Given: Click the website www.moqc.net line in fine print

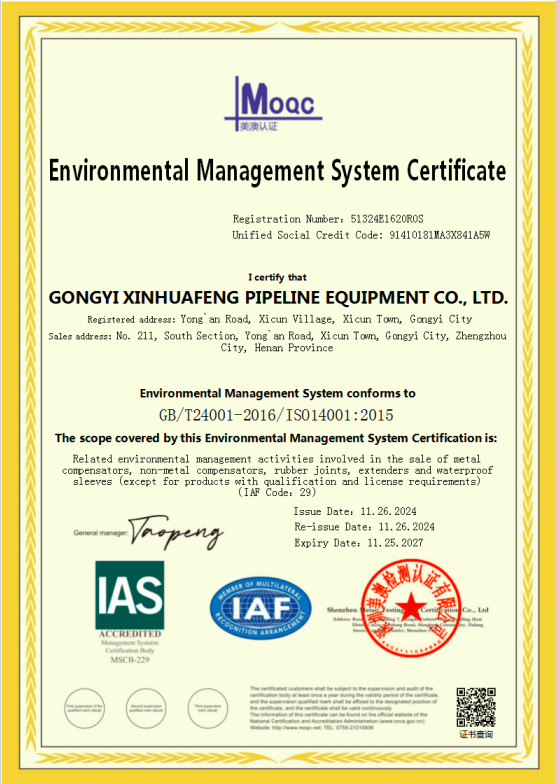Looking at the screenshot, I should pos(312,728).
